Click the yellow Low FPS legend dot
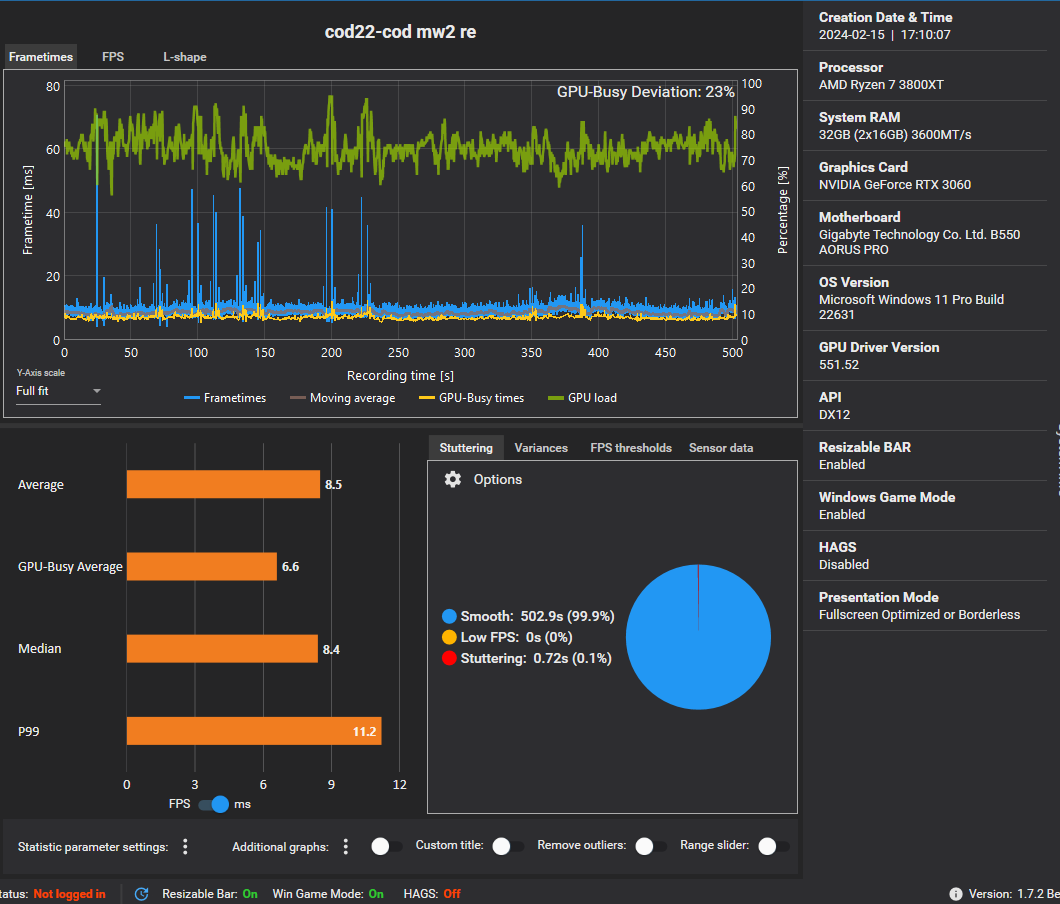Image resolution: width=1060 pixels, height=904 pixels. pyautogui.click(x=449, y=637)
